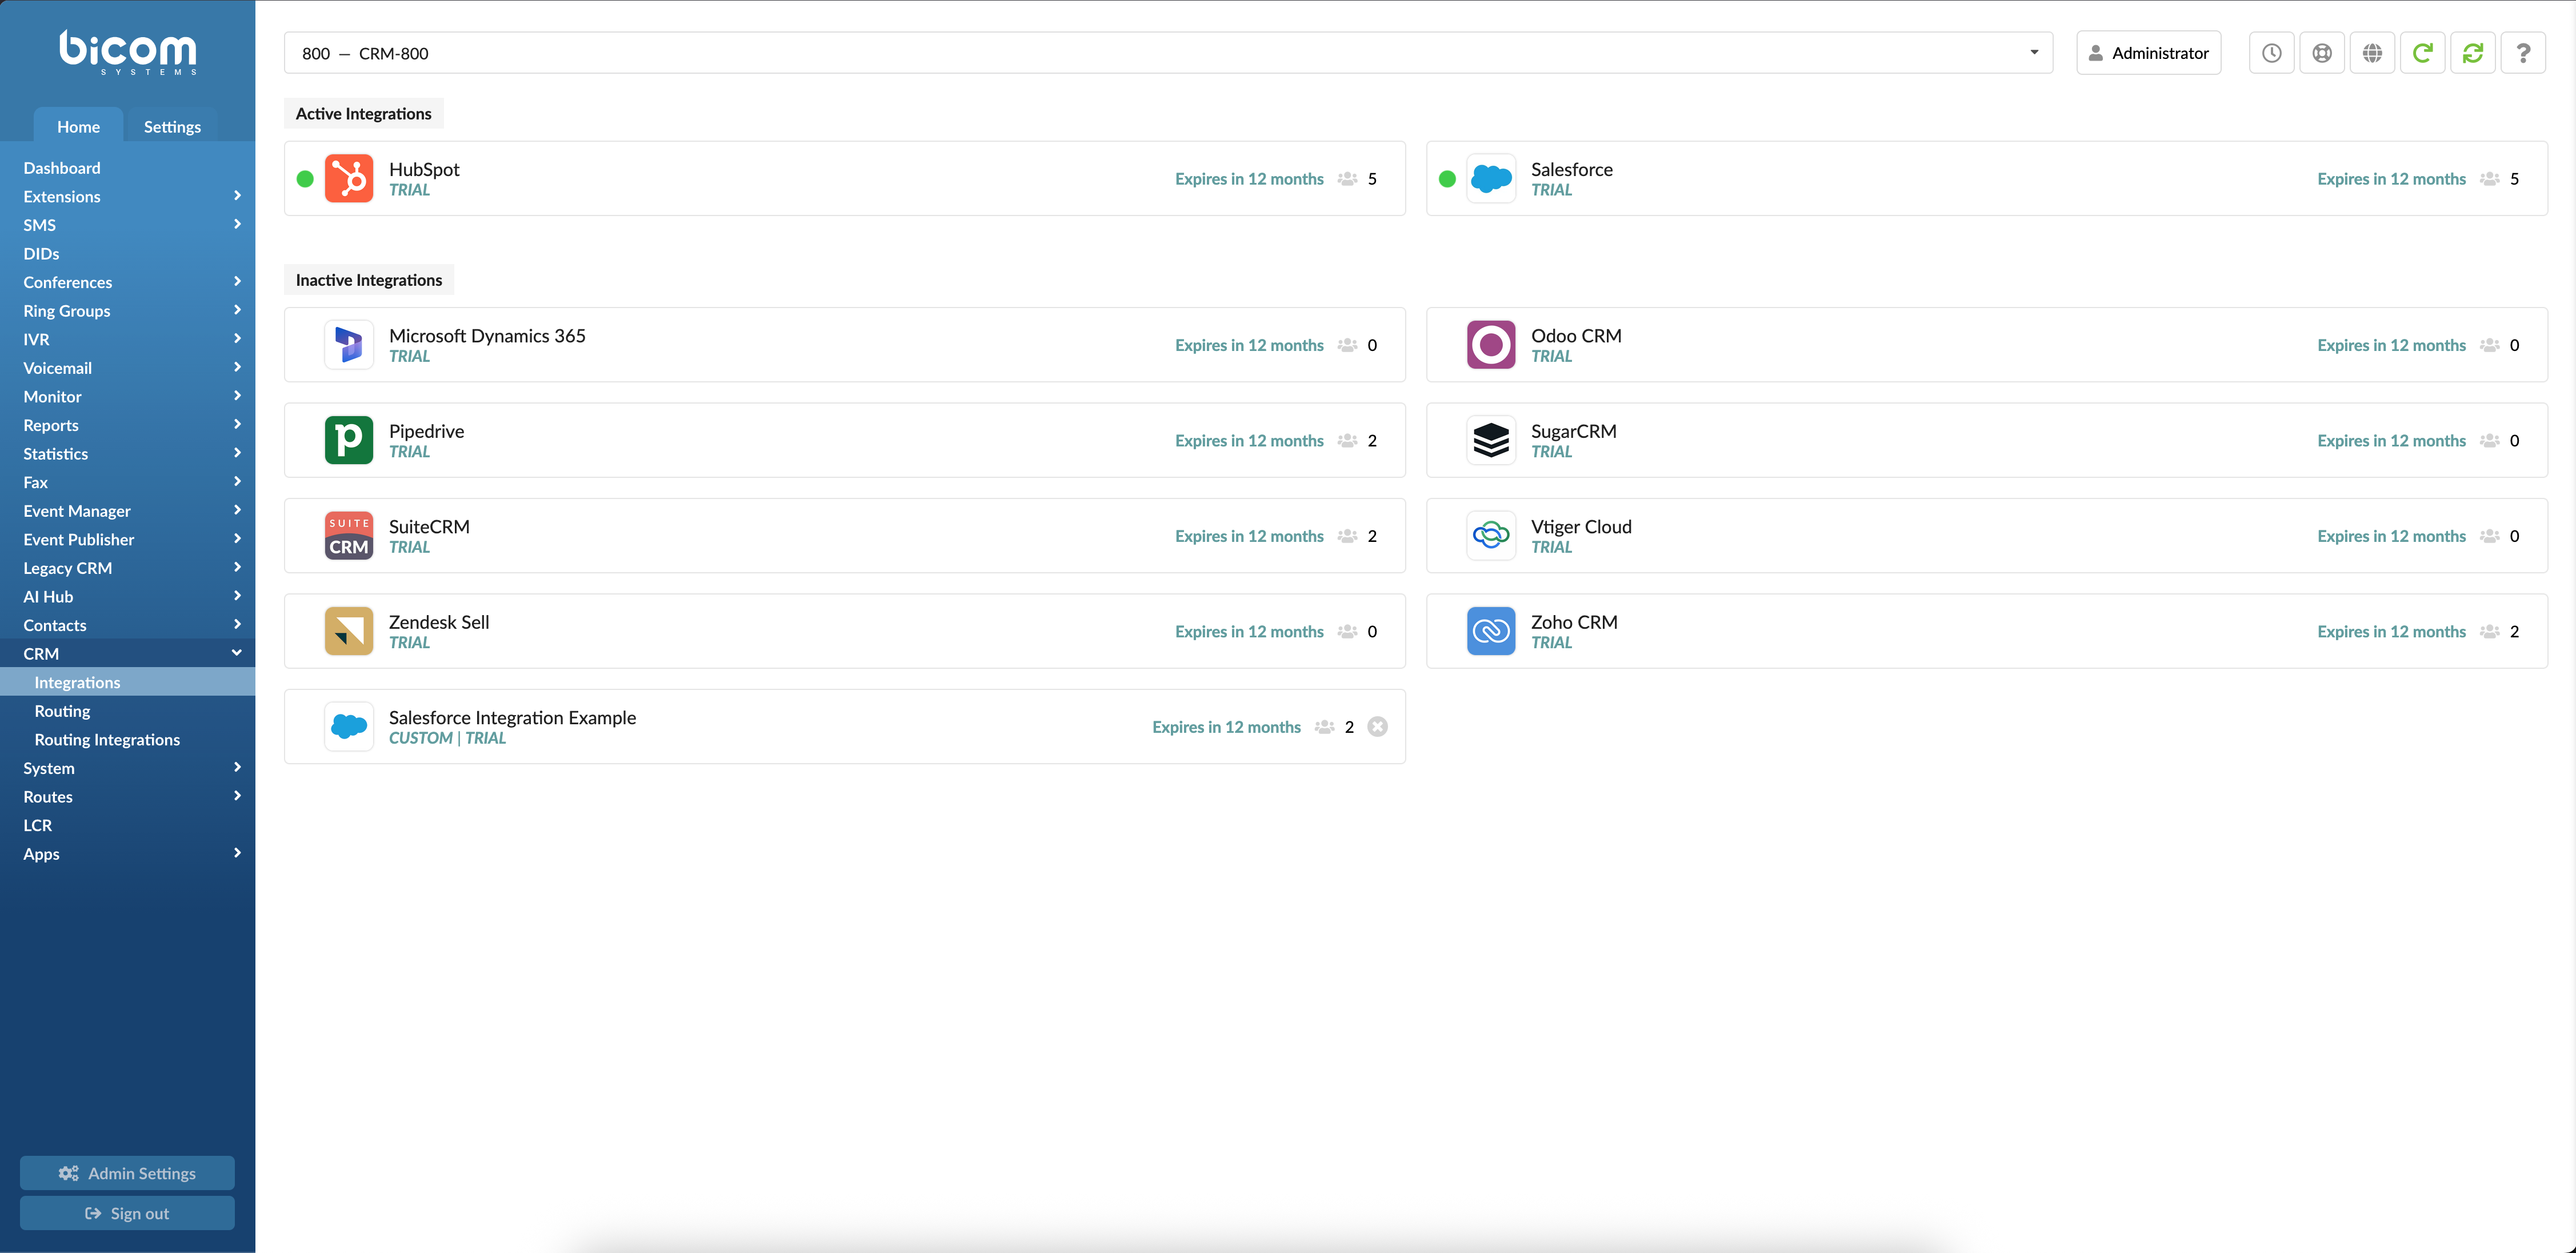Screen dimensions: 2576x1253
Task: Switch to the Settings tab
Action: click(172, 126)
